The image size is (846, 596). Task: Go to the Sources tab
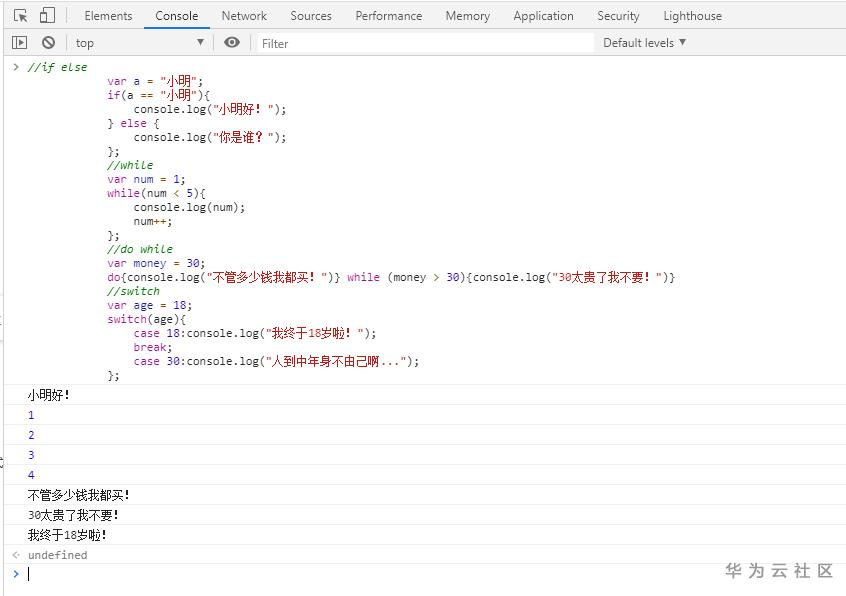point(311,16)
